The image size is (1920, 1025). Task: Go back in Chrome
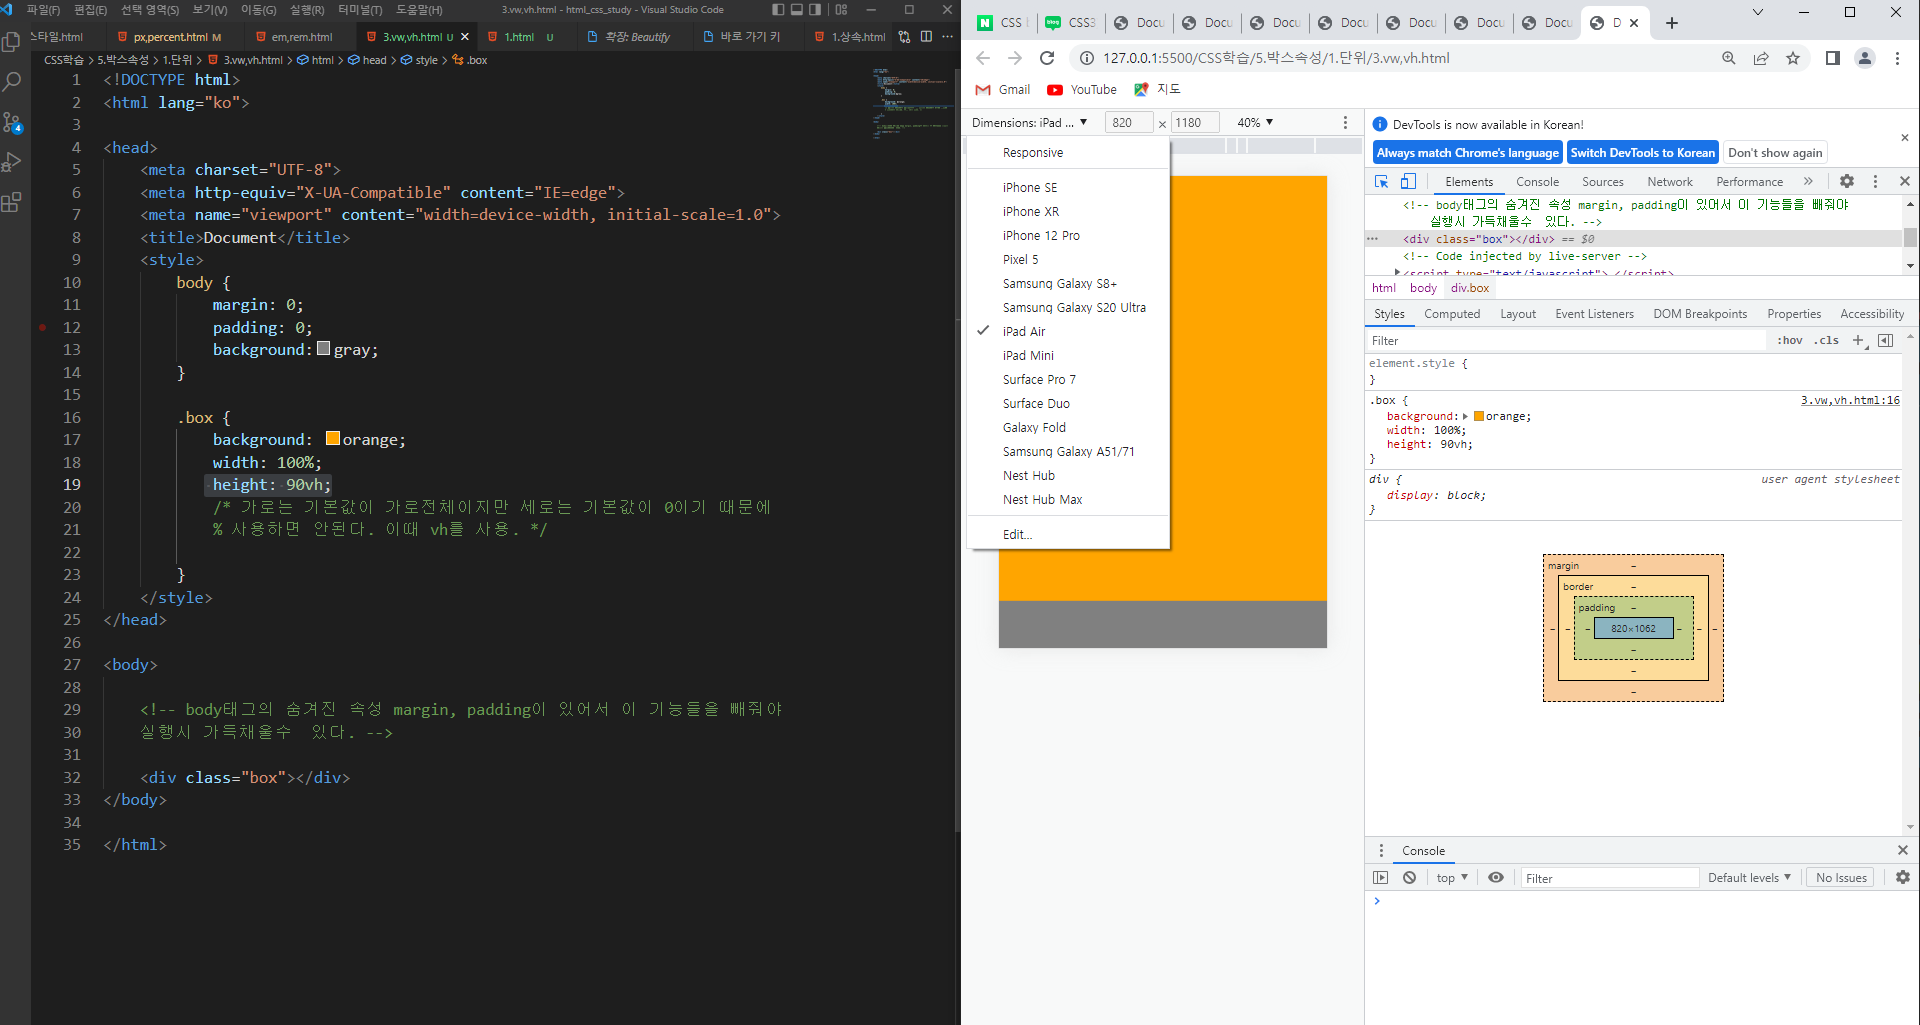[x=983, y=58]
